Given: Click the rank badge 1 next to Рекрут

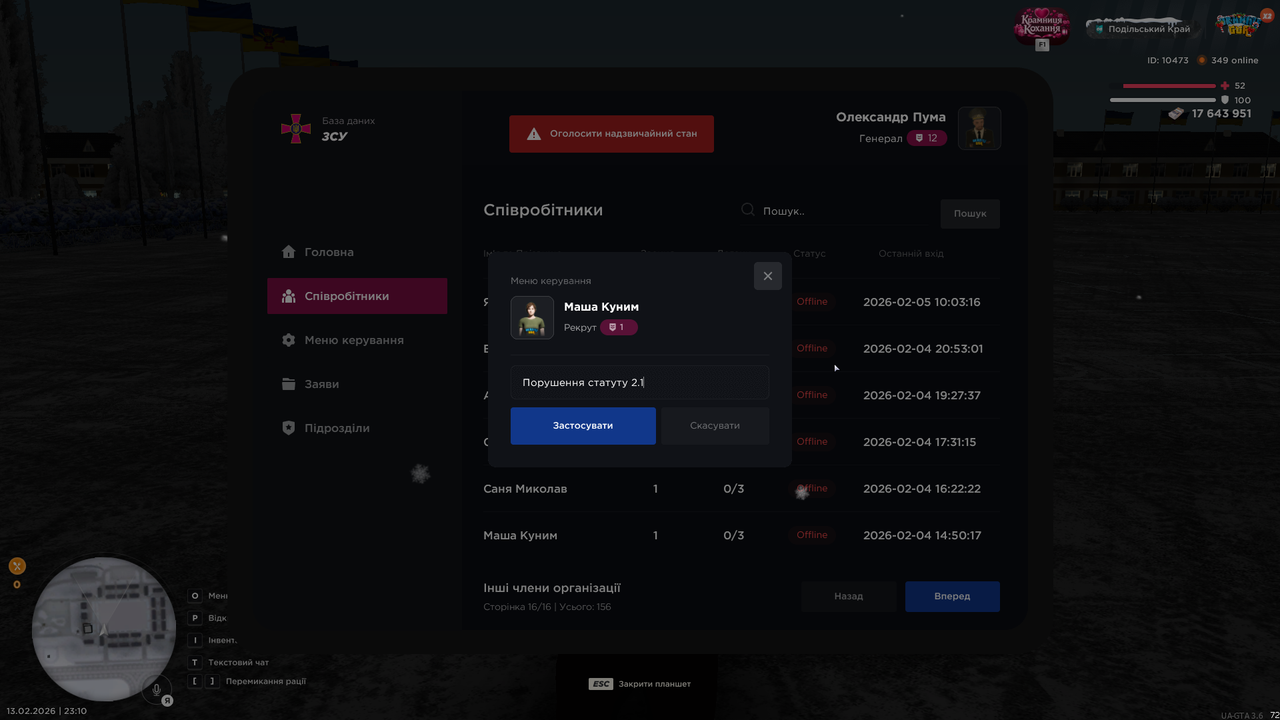Looking at the screenshot, I should coord(618,327).
